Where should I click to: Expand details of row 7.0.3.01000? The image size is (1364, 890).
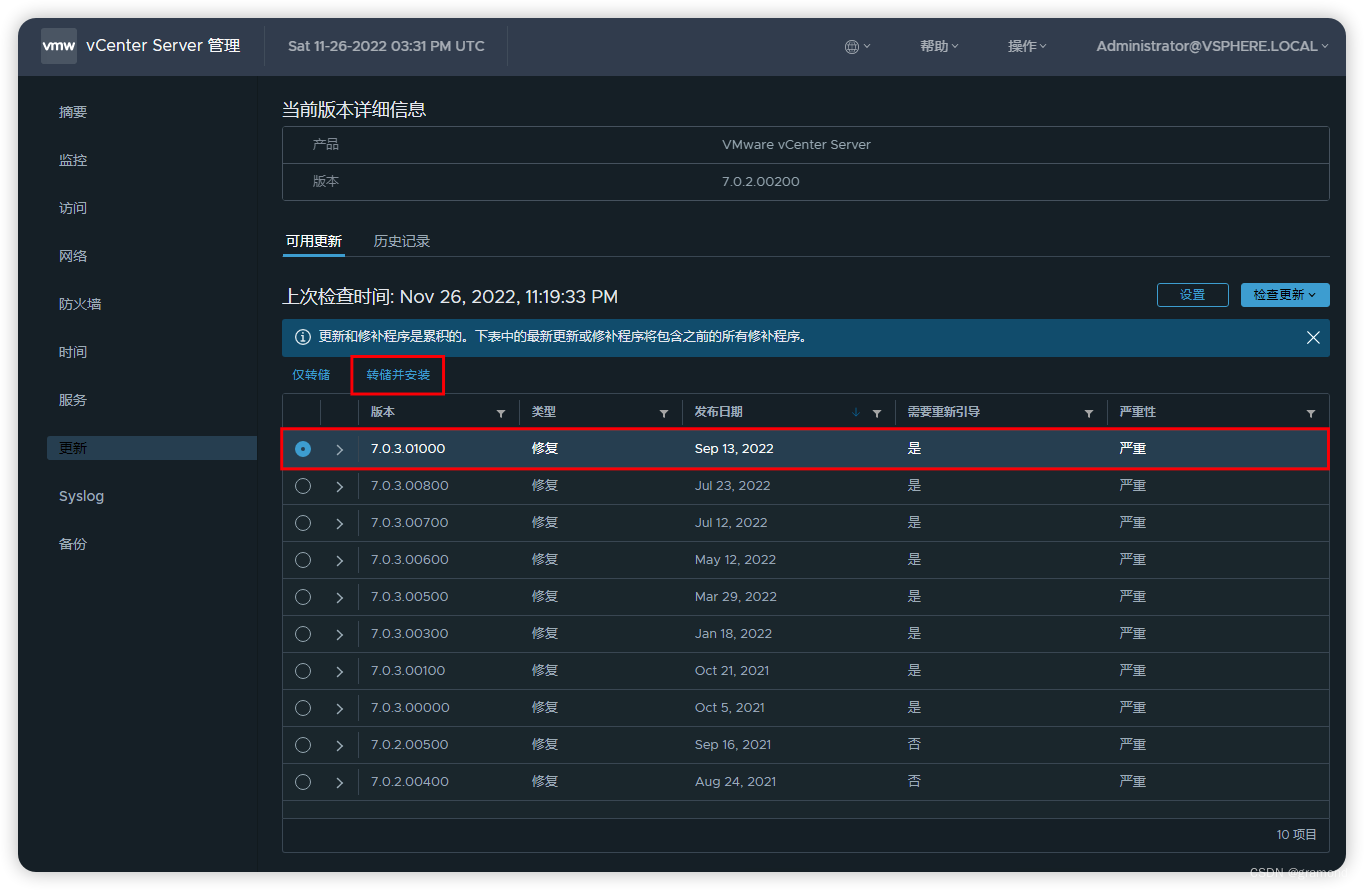click(x=340, y=450)
